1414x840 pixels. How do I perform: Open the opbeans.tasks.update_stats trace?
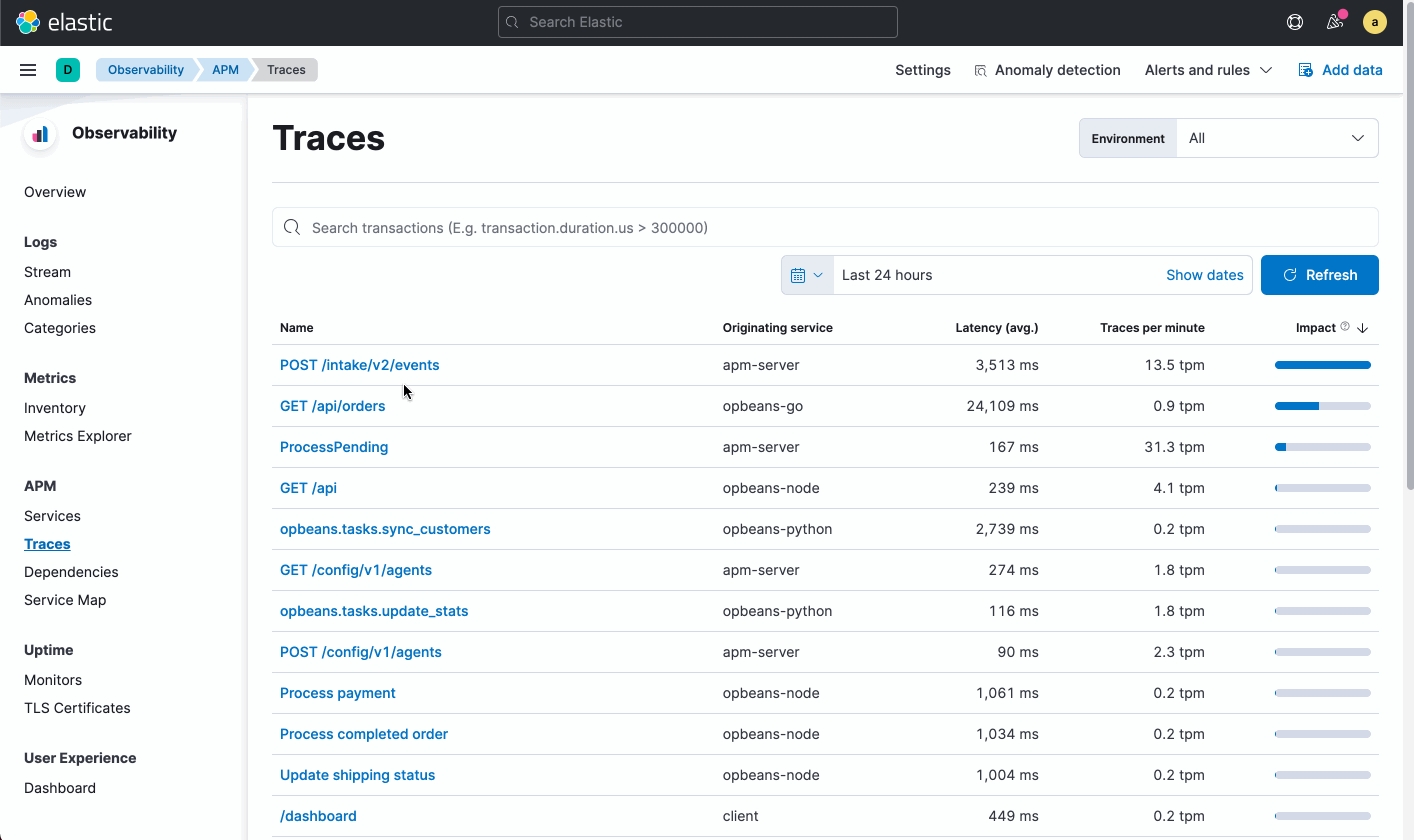[374, 611]
